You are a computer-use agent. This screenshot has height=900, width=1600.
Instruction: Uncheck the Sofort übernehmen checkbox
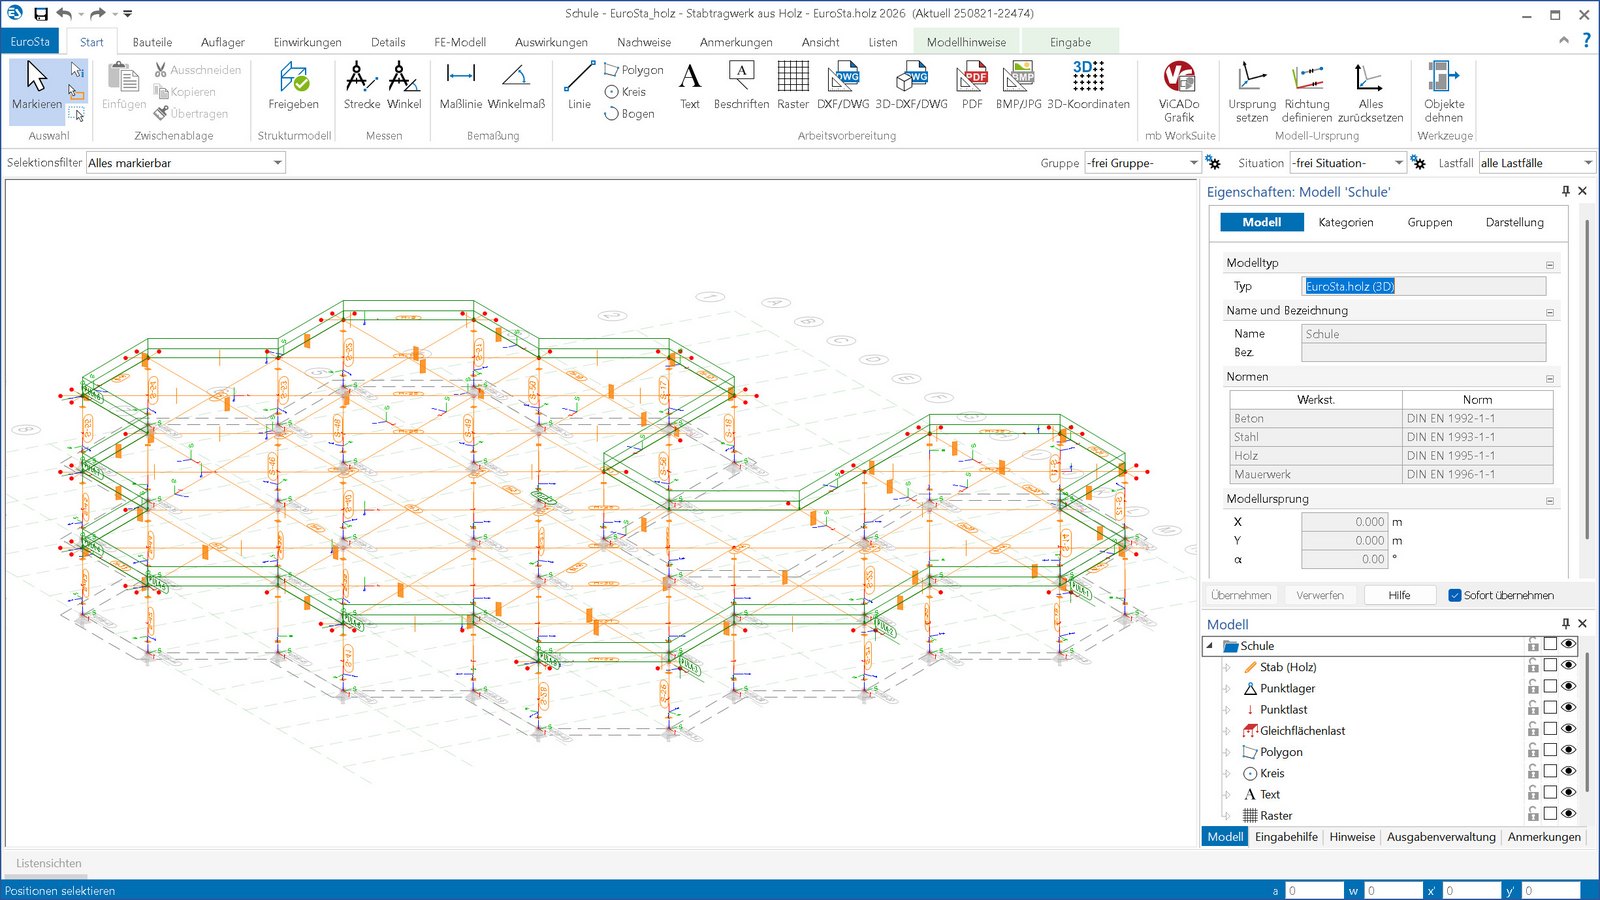pos(1455,595)
